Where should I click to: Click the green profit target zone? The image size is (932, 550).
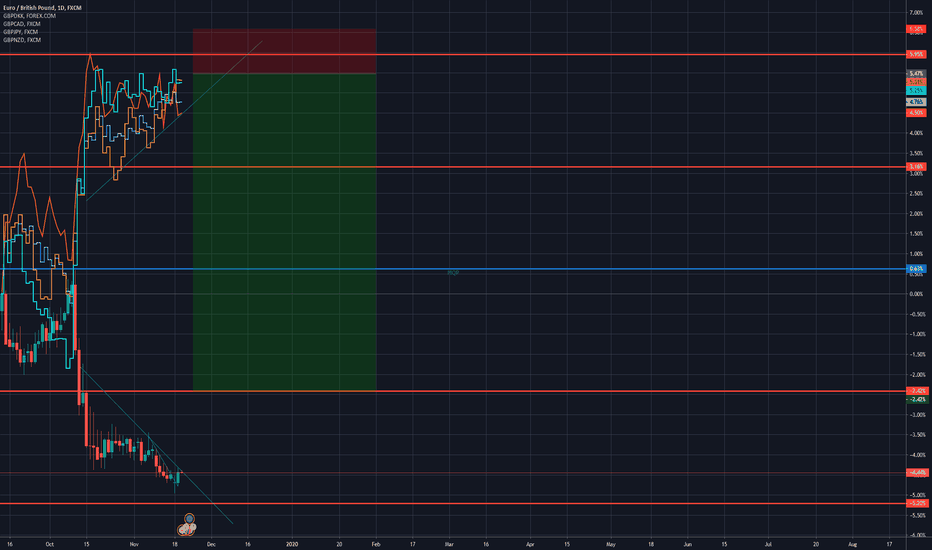284,230
